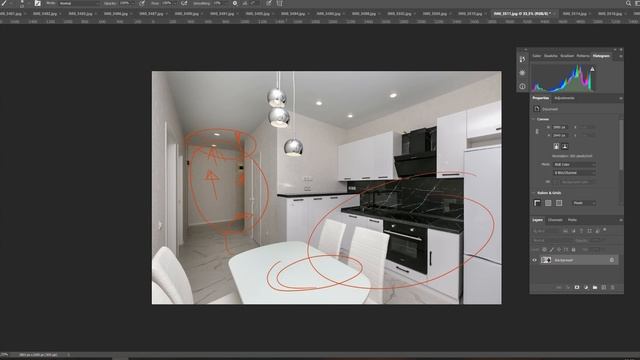640x360 pixels.
Task: Click the brush angle icon
Action: (x=245, y=3)
